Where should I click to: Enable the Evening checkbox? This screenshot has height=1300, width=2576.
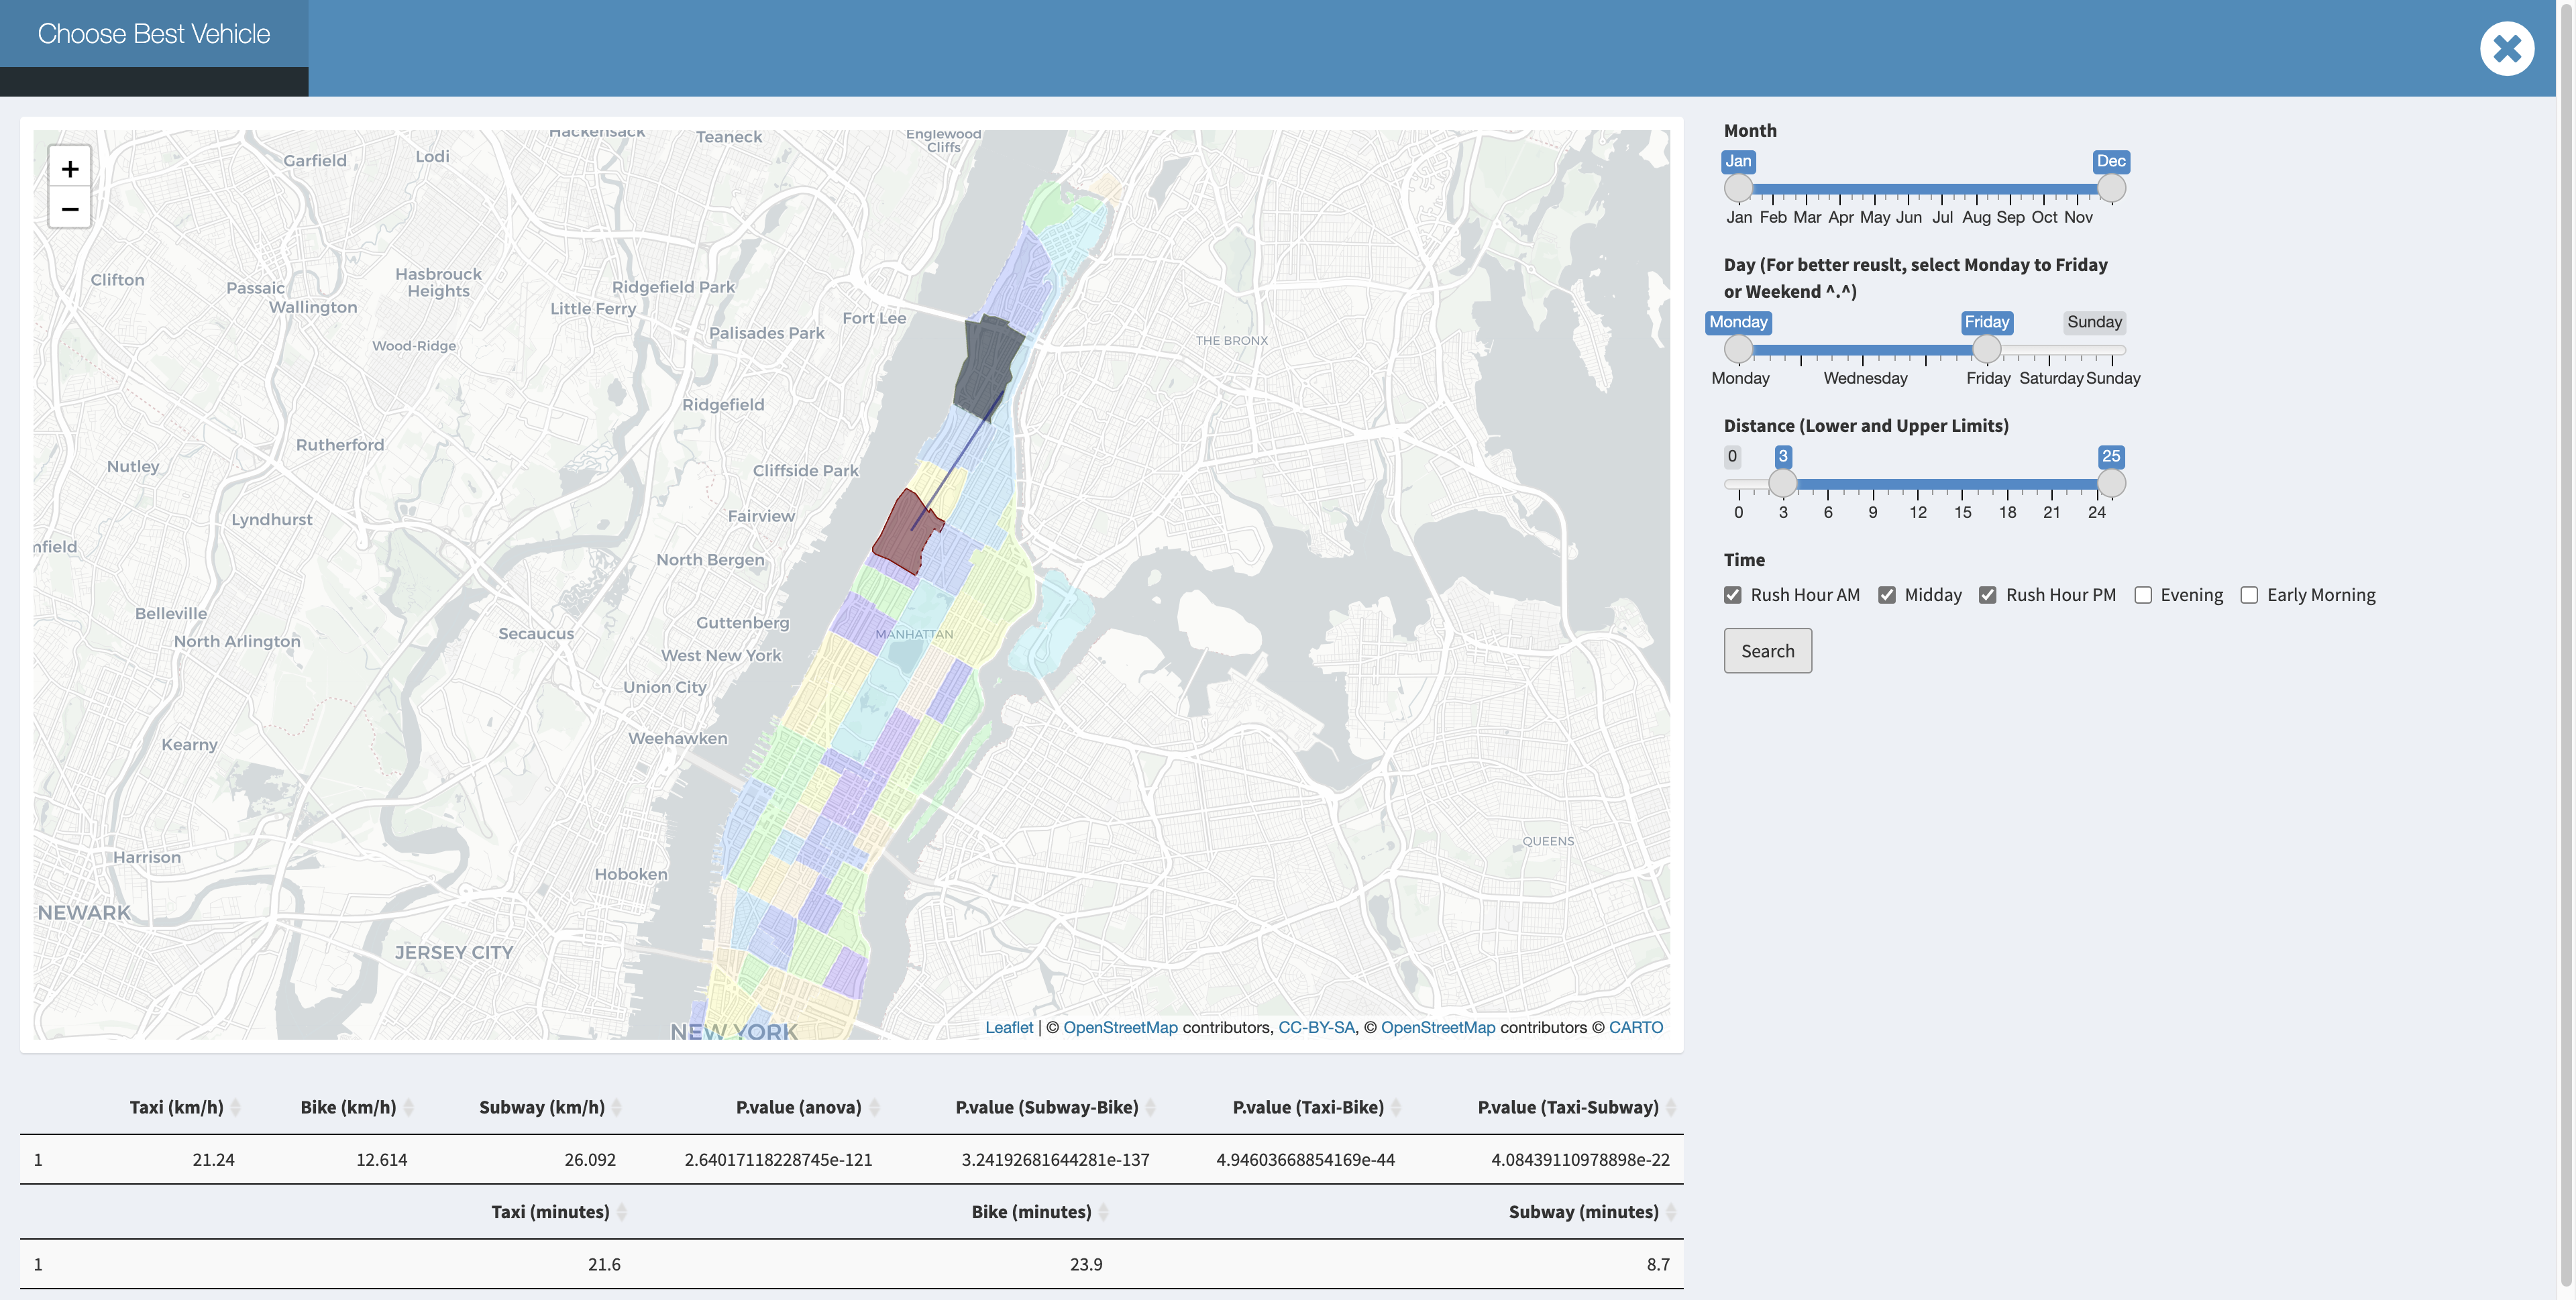click(x=2143, y=595)
